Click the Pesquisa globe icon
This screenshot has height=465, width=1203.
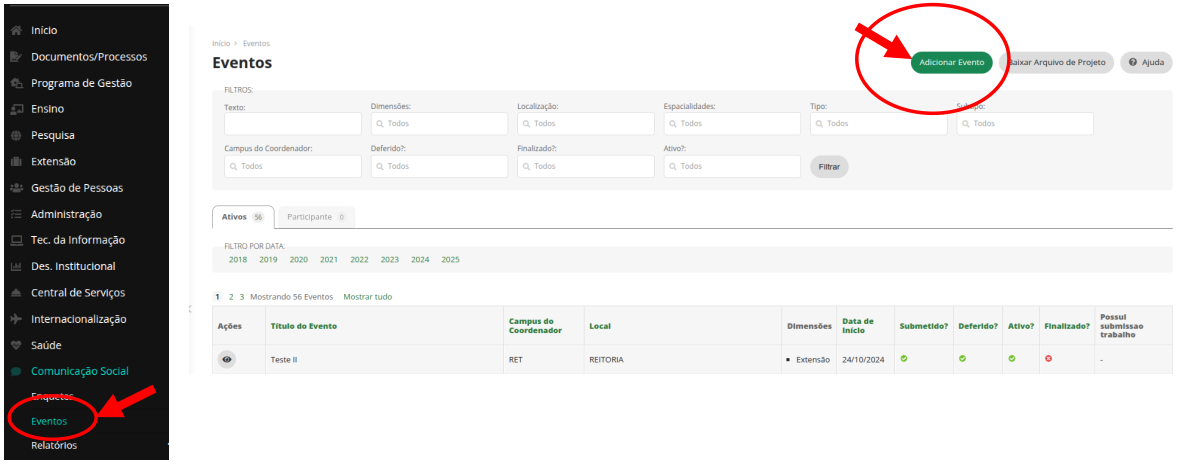pyautogui.click(x=16, y=135)
